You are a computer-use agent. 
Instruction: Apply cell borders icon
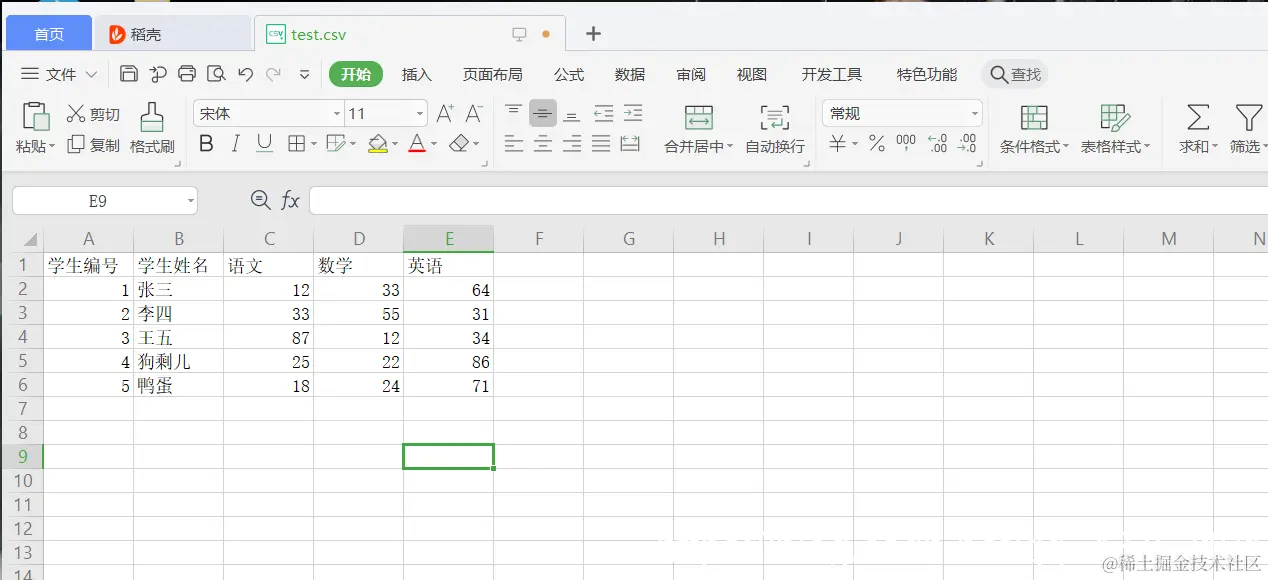[296, 144]
